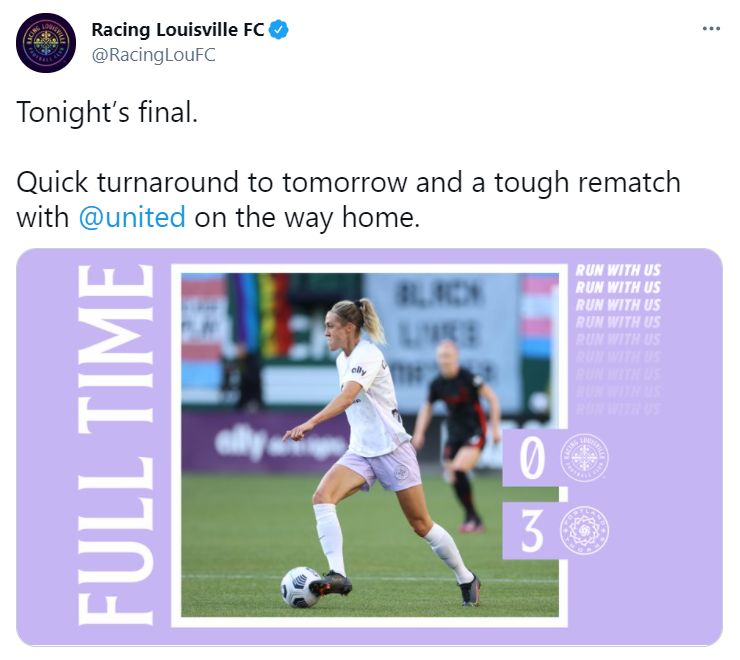Click the opposing player in black kit
This screenshot has height=660, width=740.
tap(458, 434)
